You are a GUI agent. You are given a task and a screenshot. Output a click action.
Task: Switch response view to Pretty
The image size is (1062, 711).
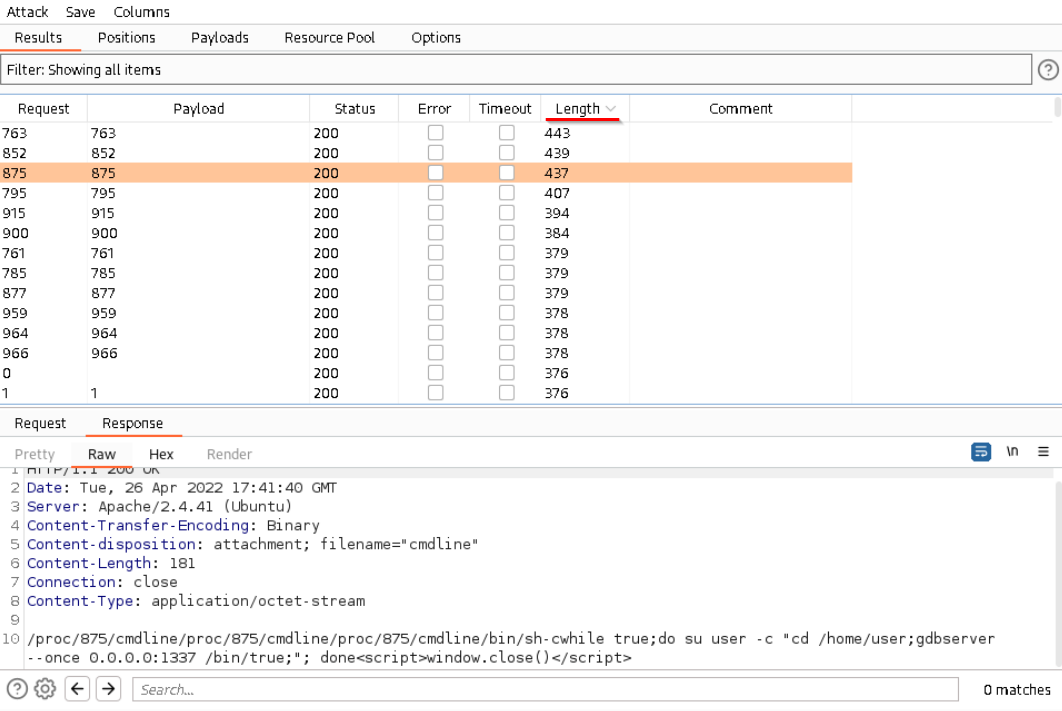(x=35, y=454)
